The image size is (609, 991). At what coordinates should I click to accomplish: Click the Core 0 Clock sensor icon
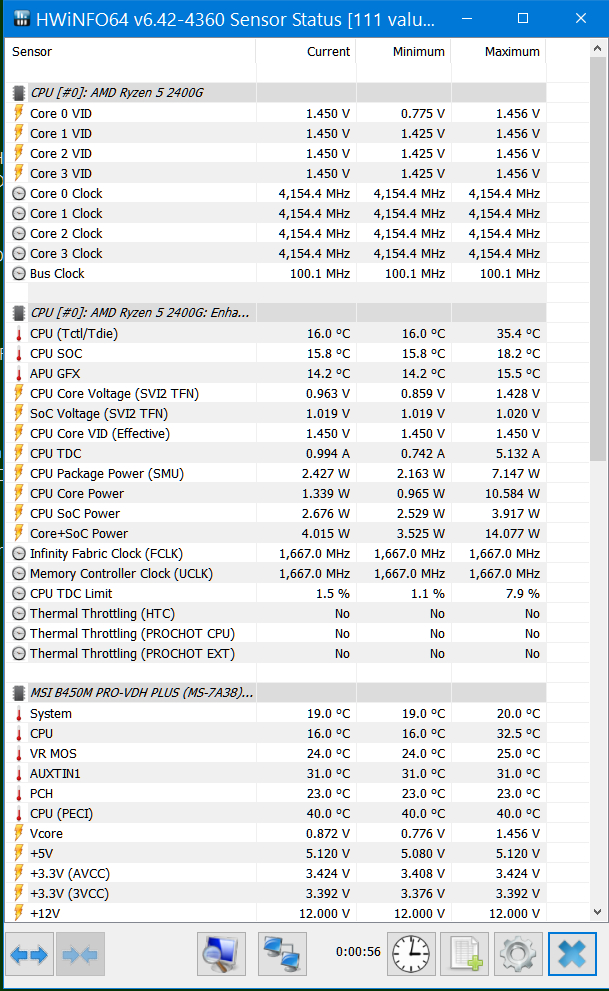tap(19, 193)
